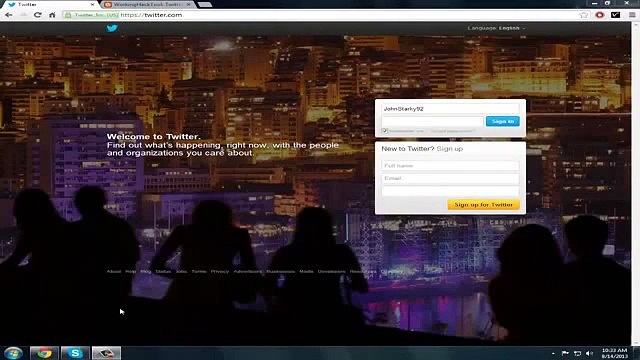Open the Blog footer link
The image size is (640, 360).
coord(146,271)
